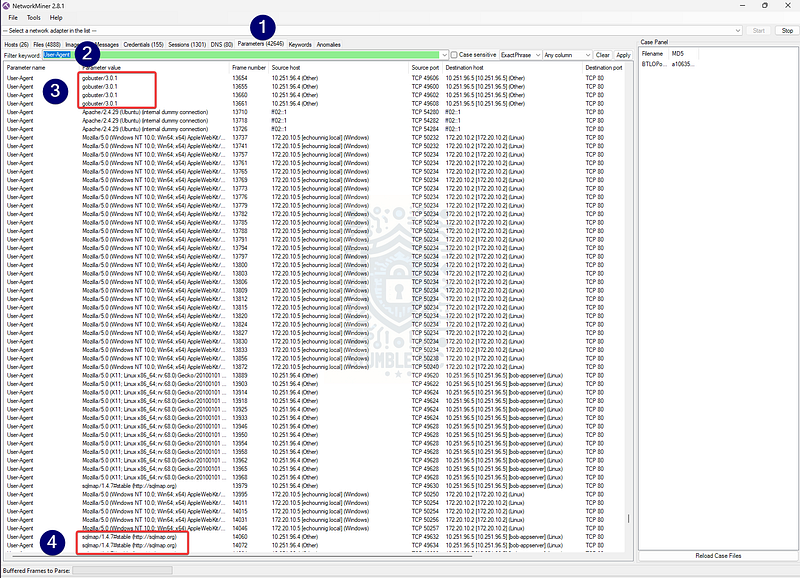The height and width of the screenshot is (578, 800).
Task: Open the Help menu
Action: click(x=56, y=17)
